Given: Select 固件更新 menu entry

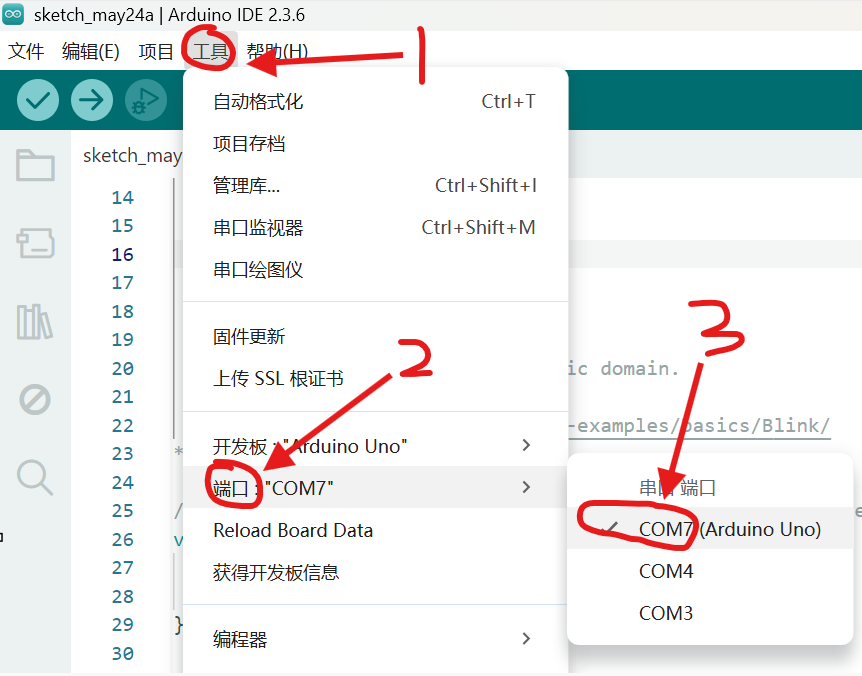Looking at the screenshot, I should click(x=375, y=336).
